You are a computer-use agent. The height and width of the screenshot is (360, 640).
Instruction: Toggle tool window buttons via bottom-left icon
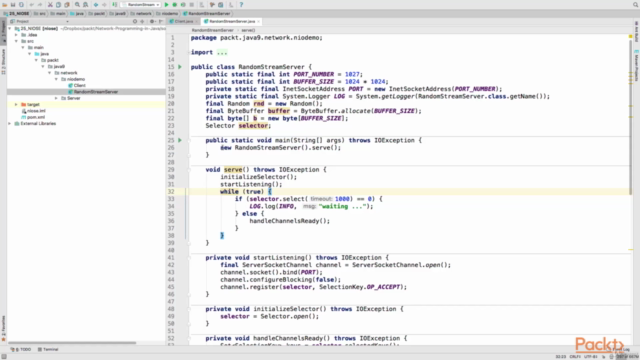tap(4, 356)
